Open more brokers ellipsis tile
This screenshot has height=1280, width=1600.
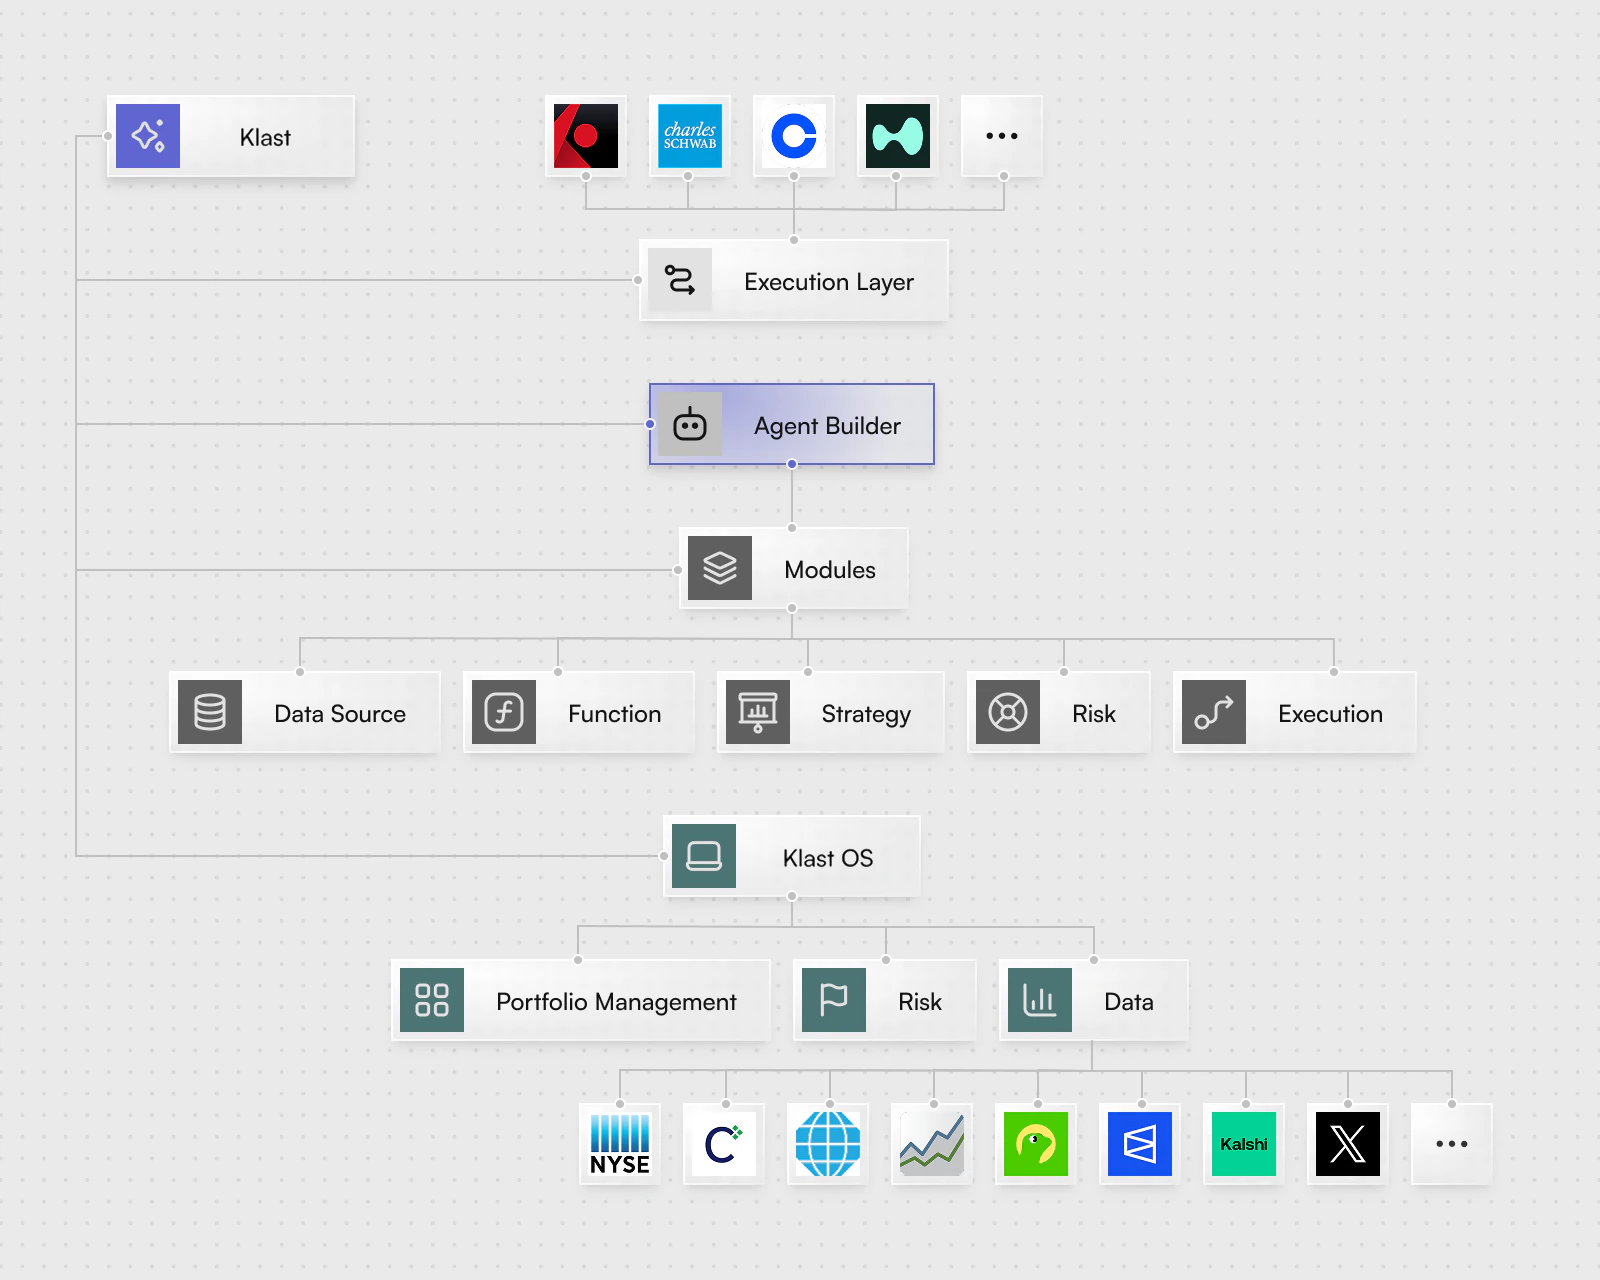coord(1002,136)
